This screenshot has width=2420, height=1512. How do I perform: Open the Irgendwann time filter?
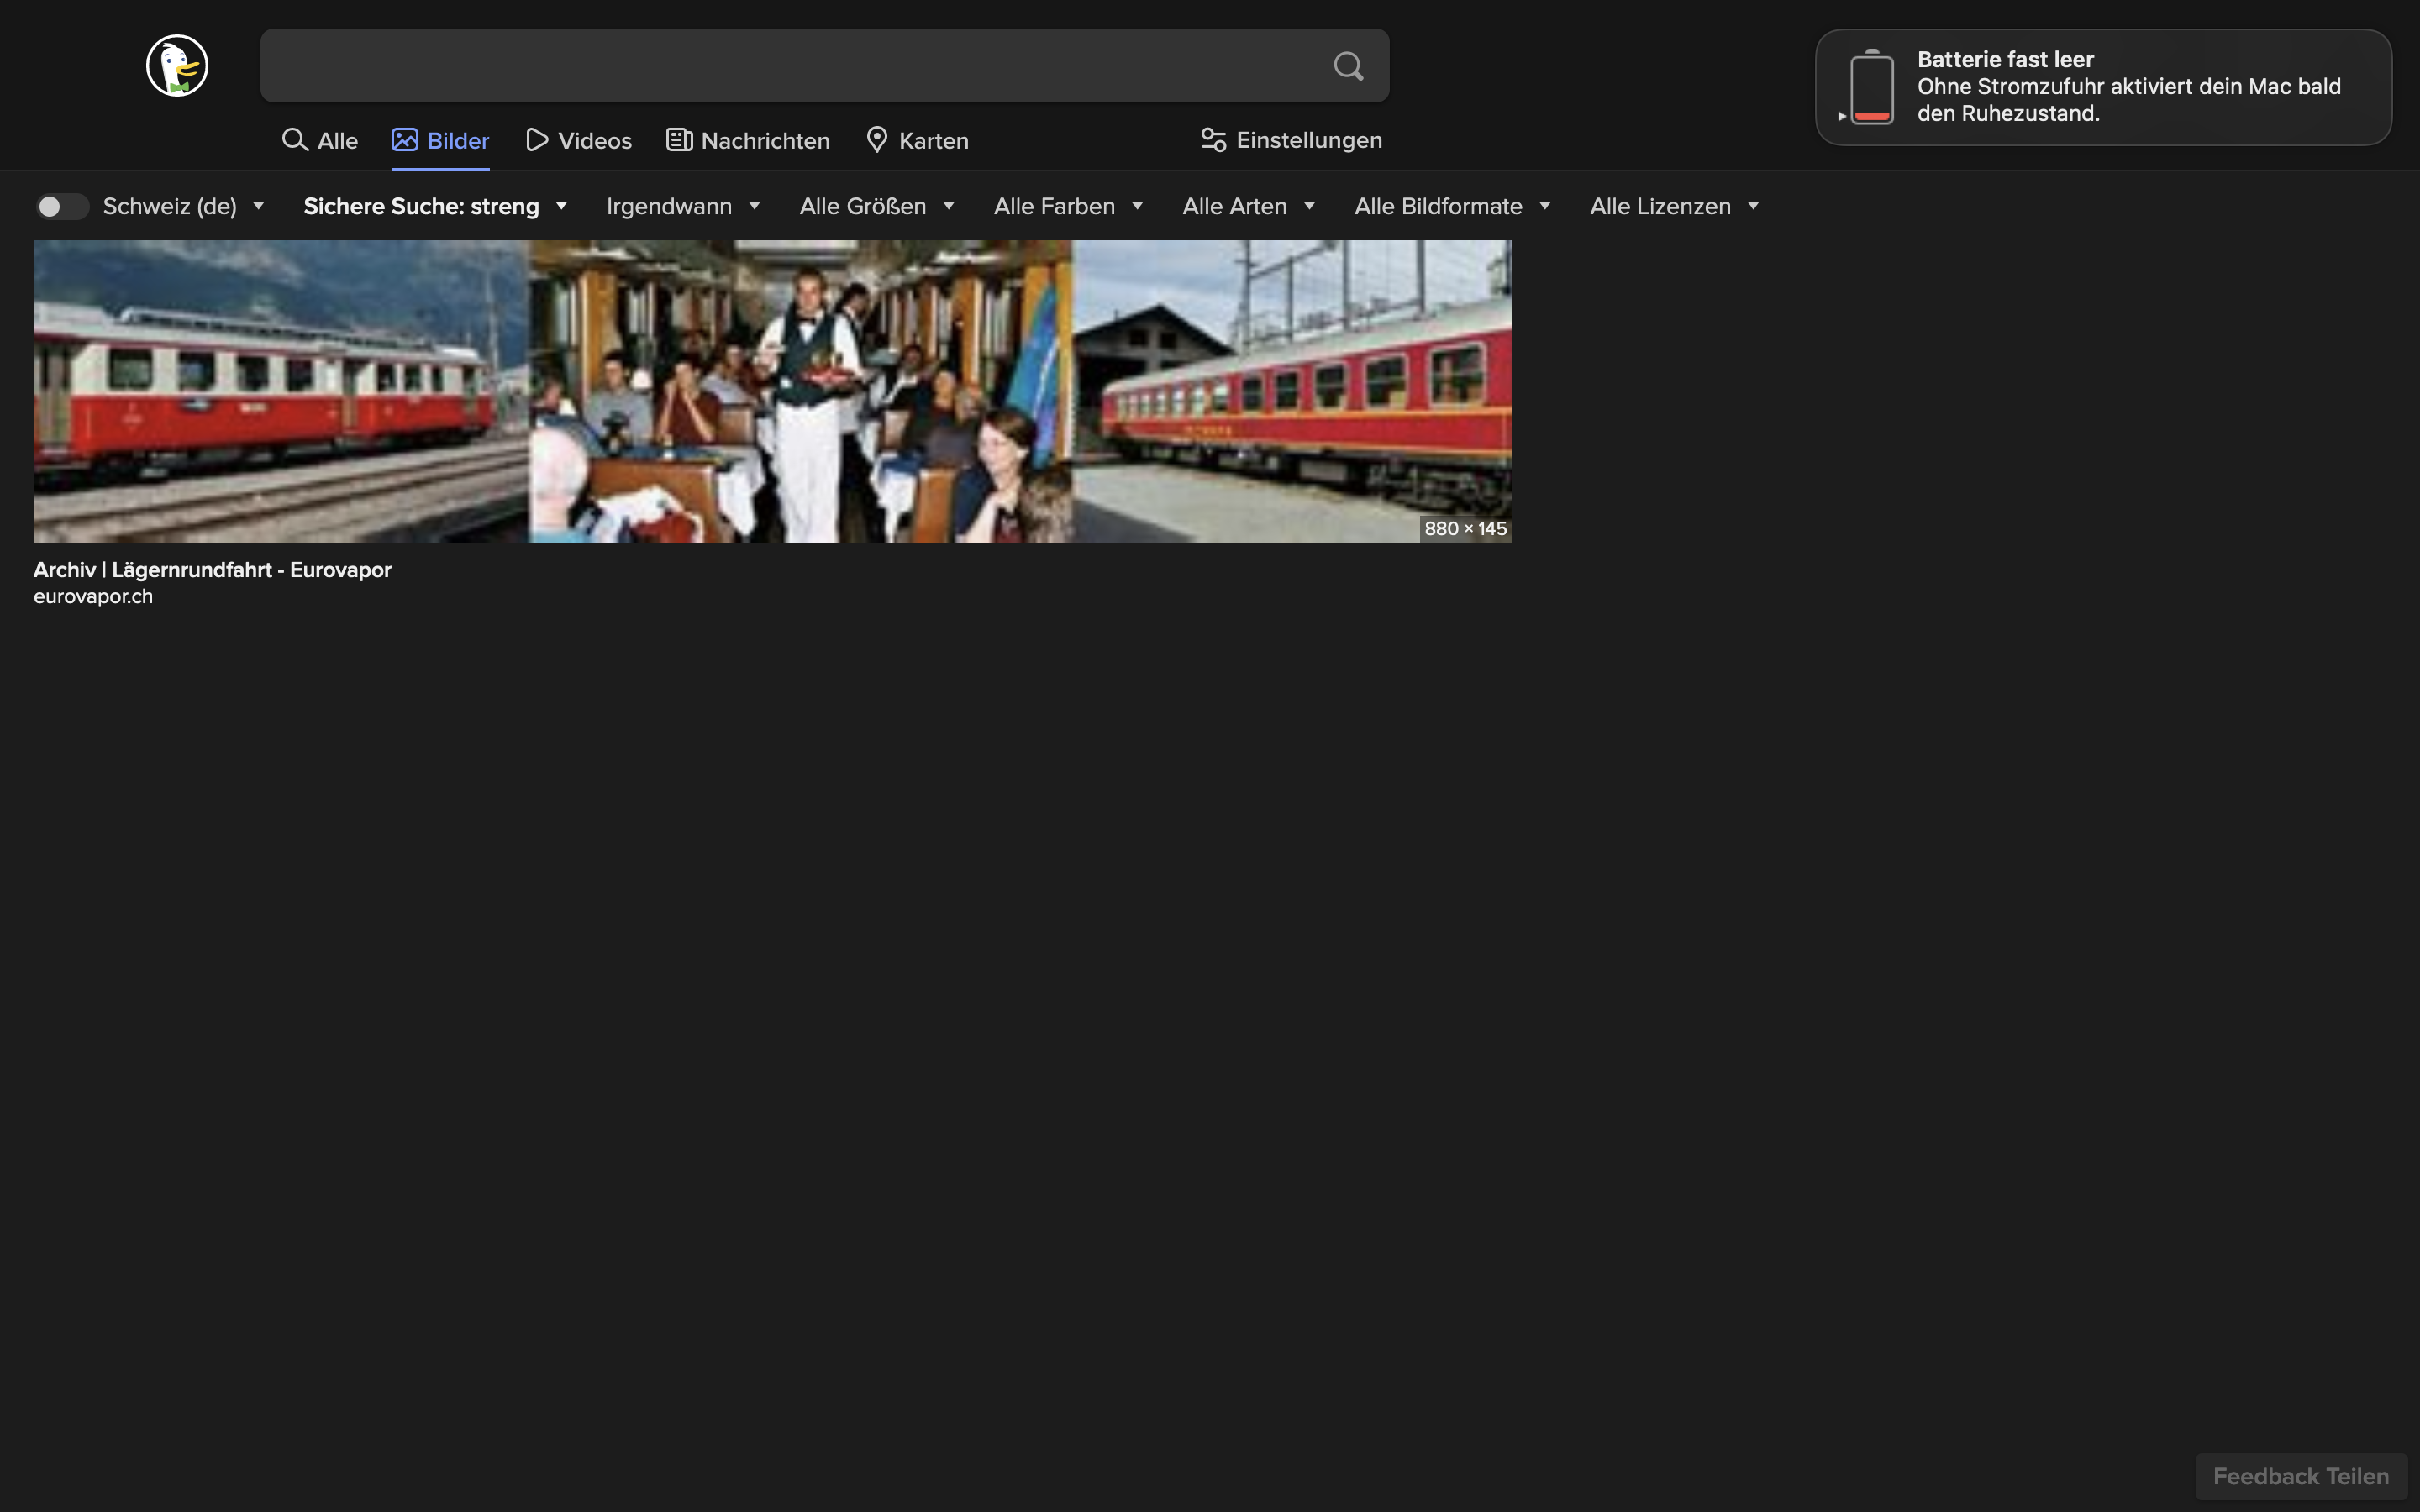click(x=683, y=206)
